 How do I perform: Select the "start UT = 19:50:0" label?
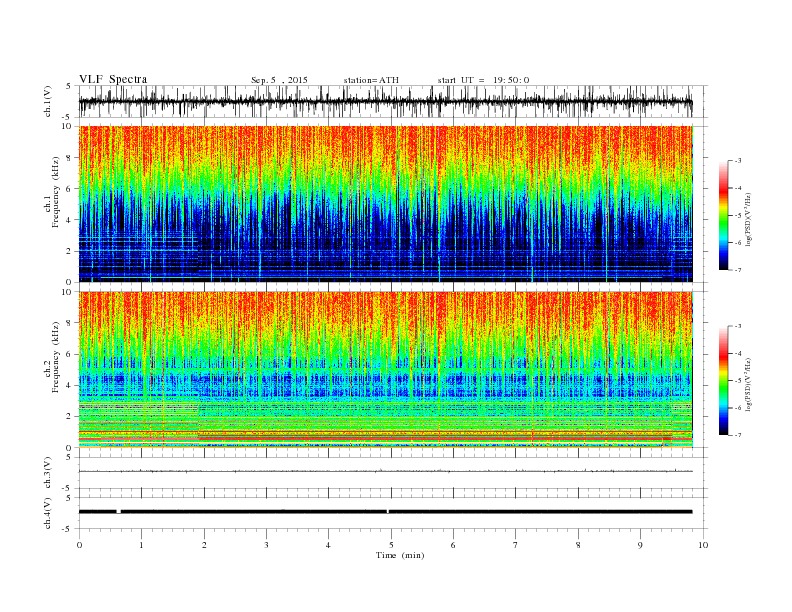tap(483, 80)
